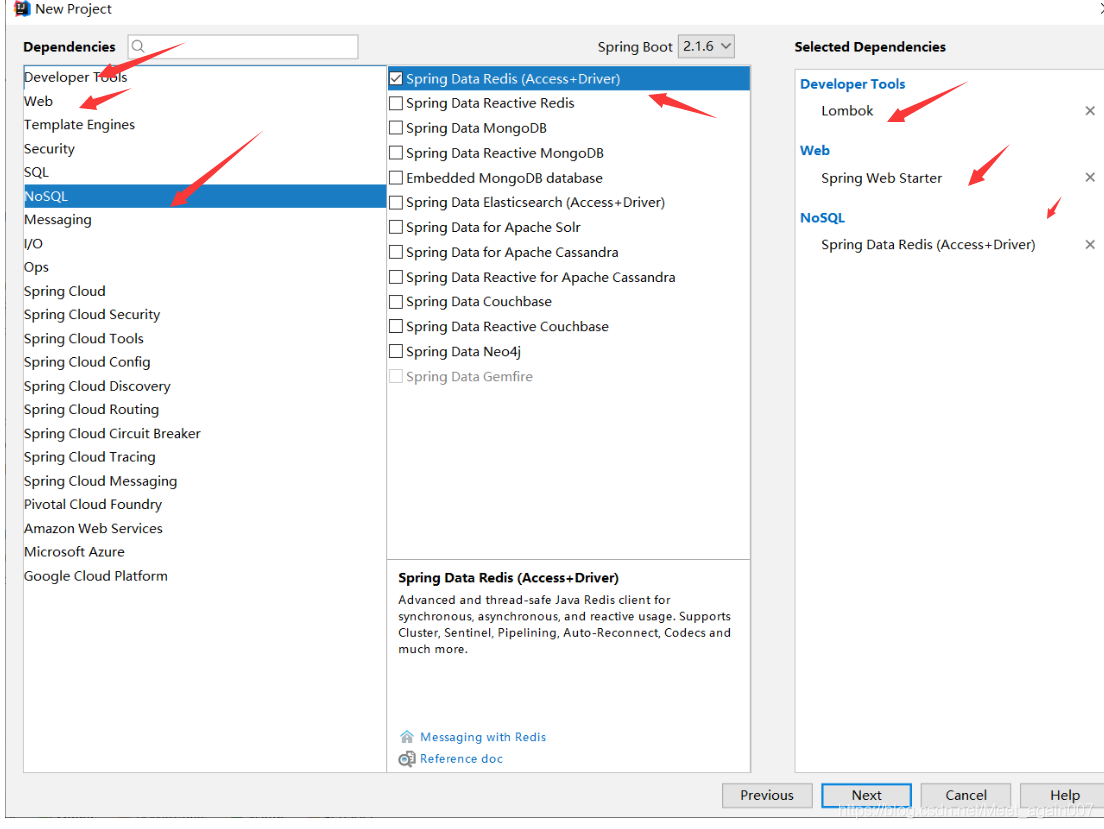1104x829 pixels.
Task: Click disabled Spring Data Gemfire checkbox
Action: [x=396, y=376]
